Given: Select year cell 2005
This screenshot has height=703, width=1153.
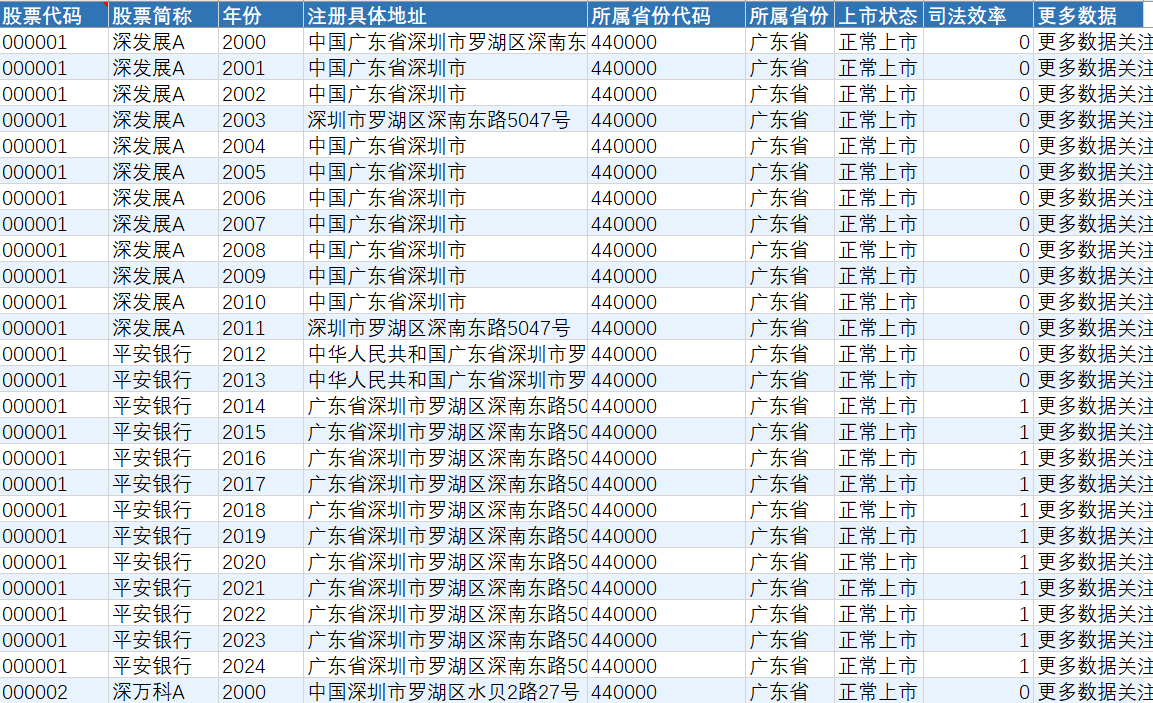Looking at the screenshot, I should click(x=260, y=172).
